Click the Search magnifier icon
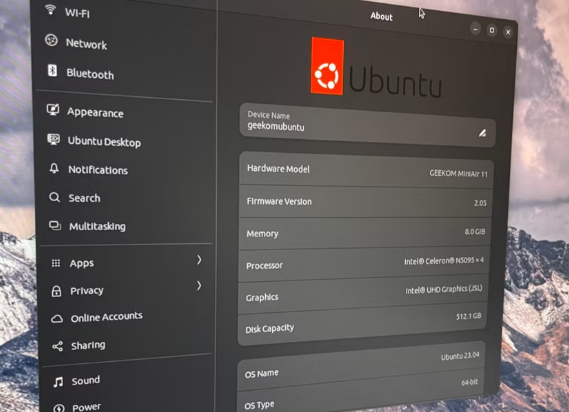The width and height of the screenshot is (569, 412). coord(54,197)
